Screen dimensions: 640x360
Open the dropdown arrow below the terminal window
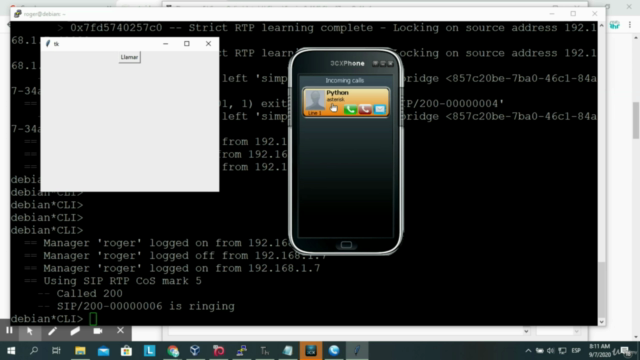526,331
